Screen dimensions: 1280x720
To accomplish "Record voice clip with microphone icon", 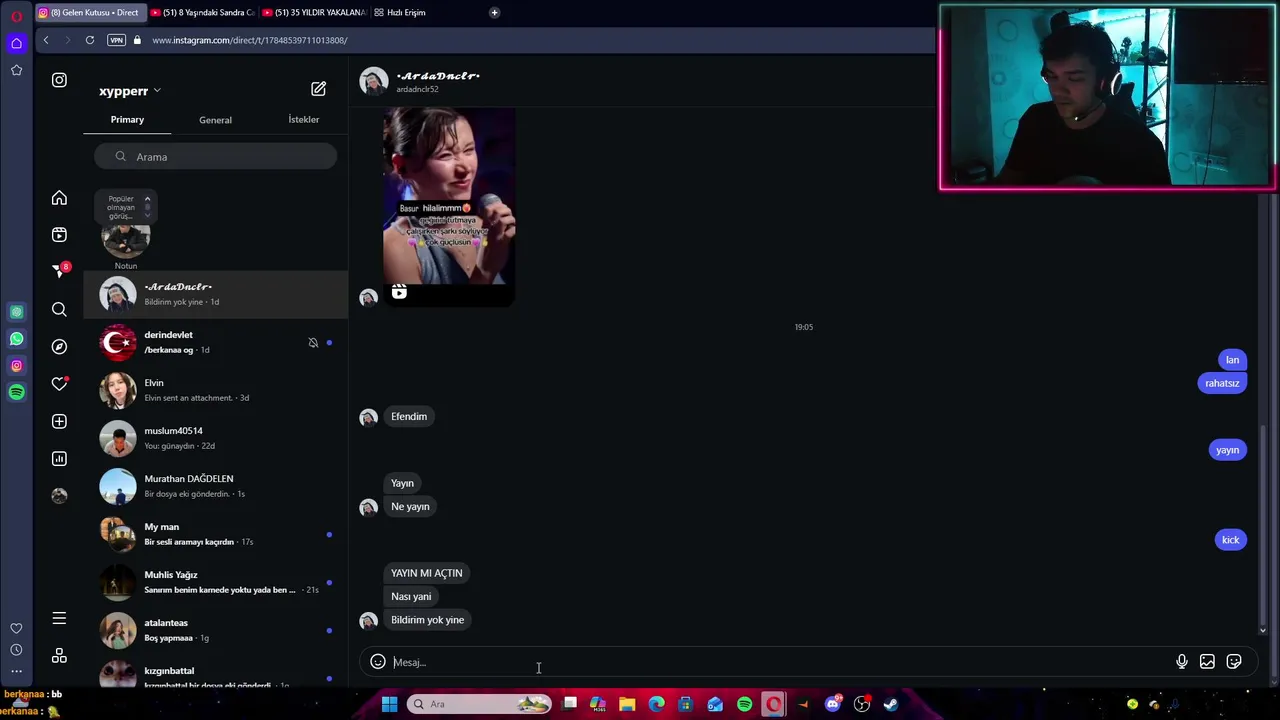I will pos(1182,662).
